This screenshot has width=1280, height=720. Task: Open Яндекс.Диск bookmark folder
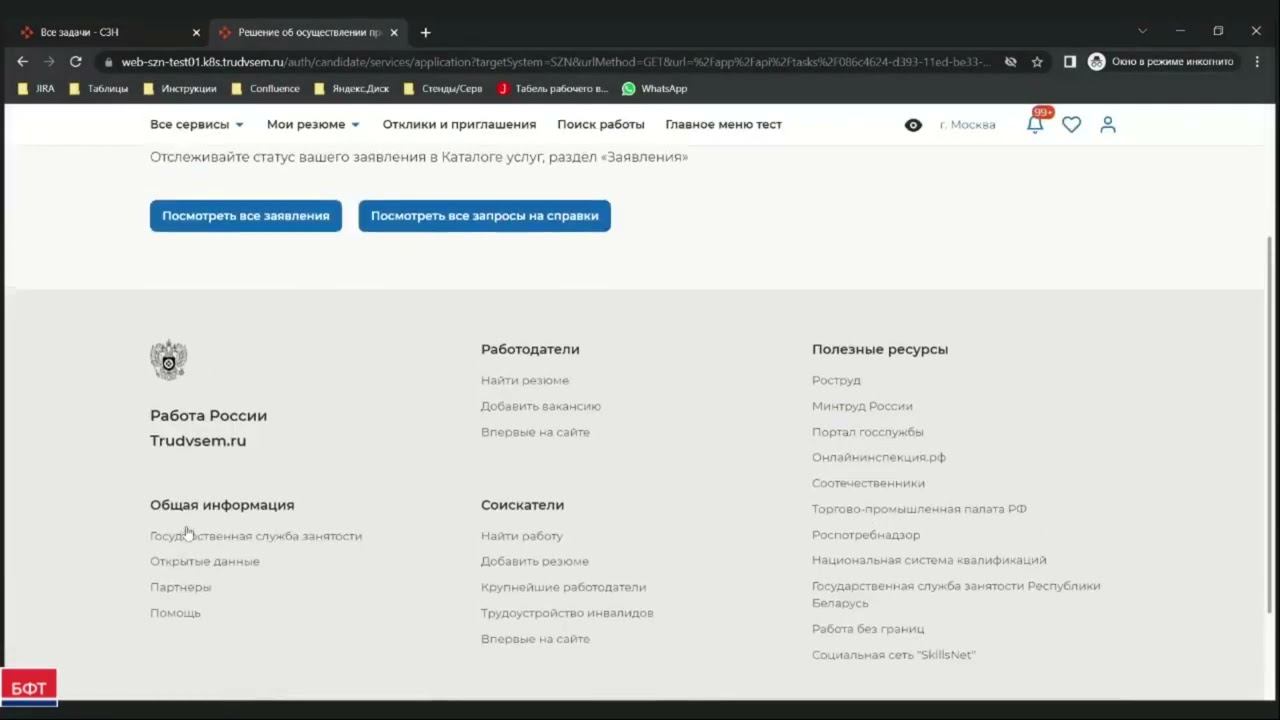(351, 88)
